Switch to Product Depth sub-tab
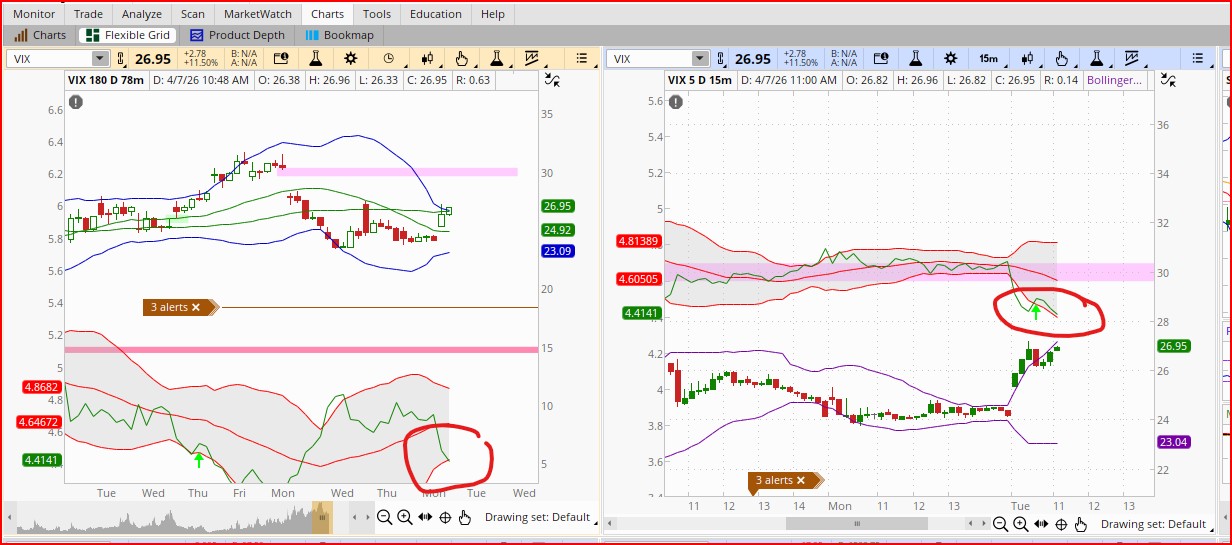This screenshot has width=1232, height=545. coord(237,35)
